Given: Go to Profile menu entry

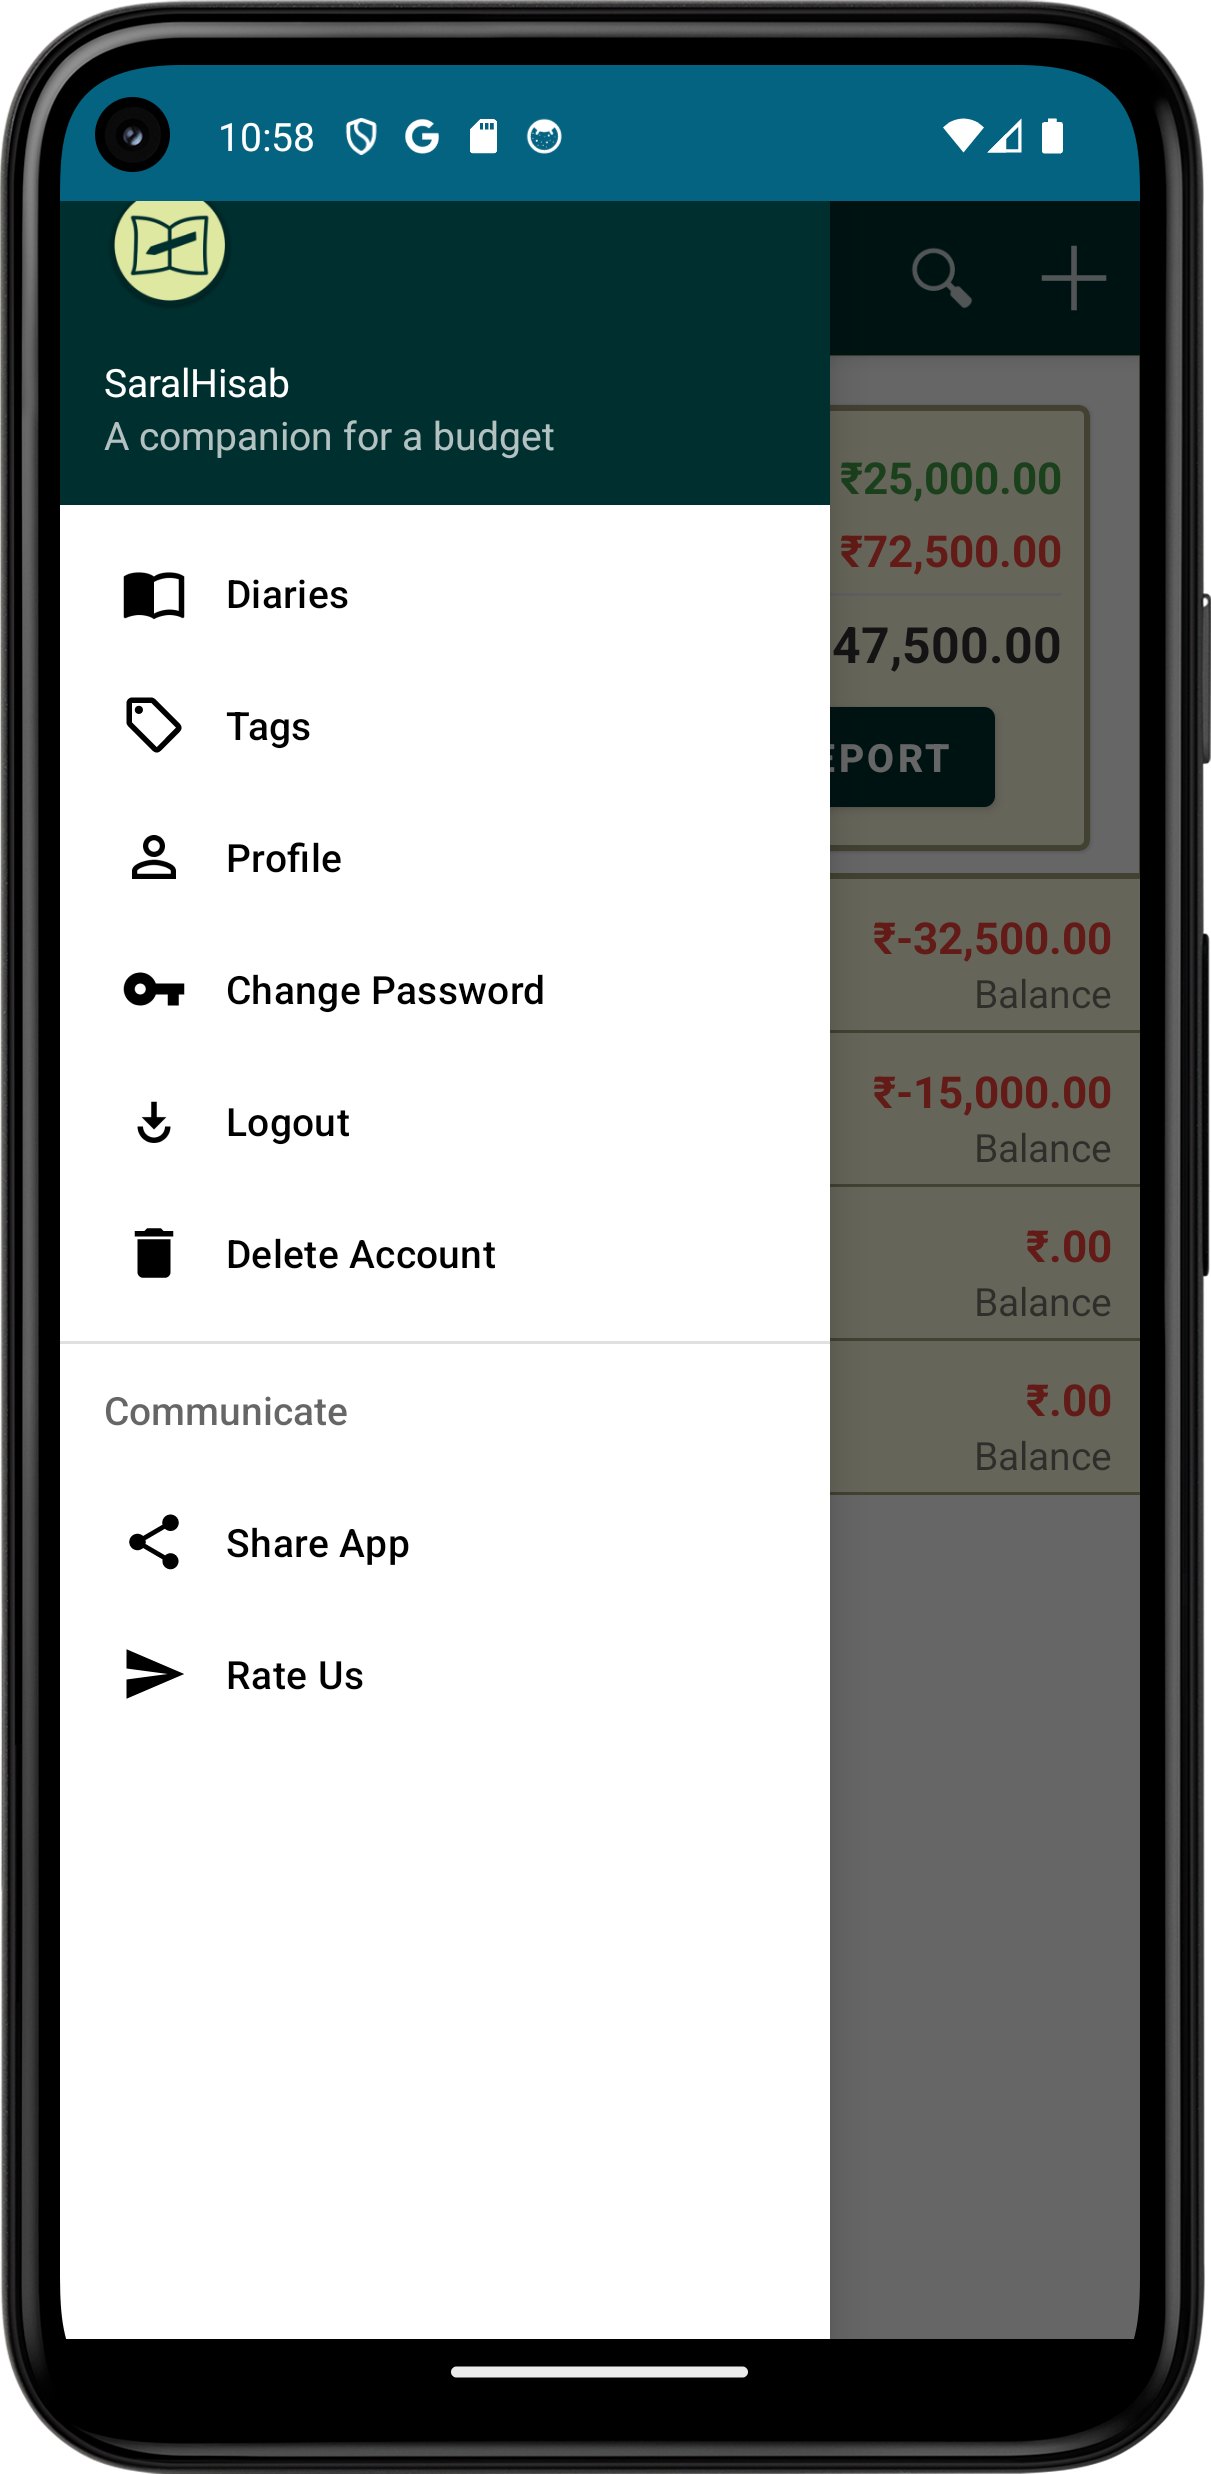Looking at the screenshot, I should coord(284,859).
